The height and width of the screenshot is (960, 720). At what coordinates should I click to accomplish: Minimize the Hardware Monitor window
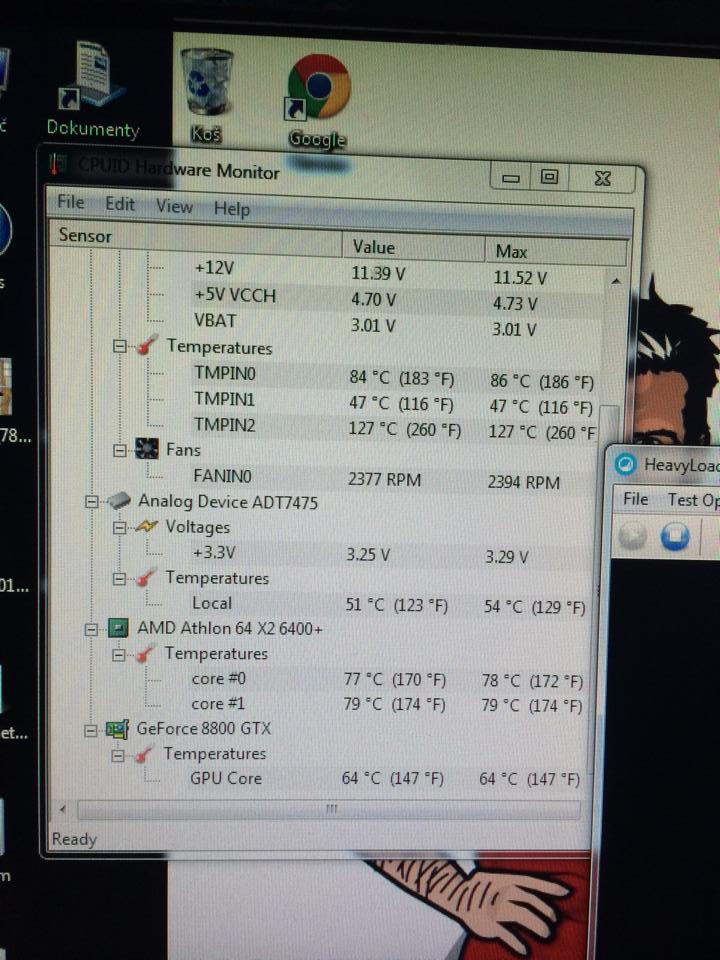(x=511, y=178)
